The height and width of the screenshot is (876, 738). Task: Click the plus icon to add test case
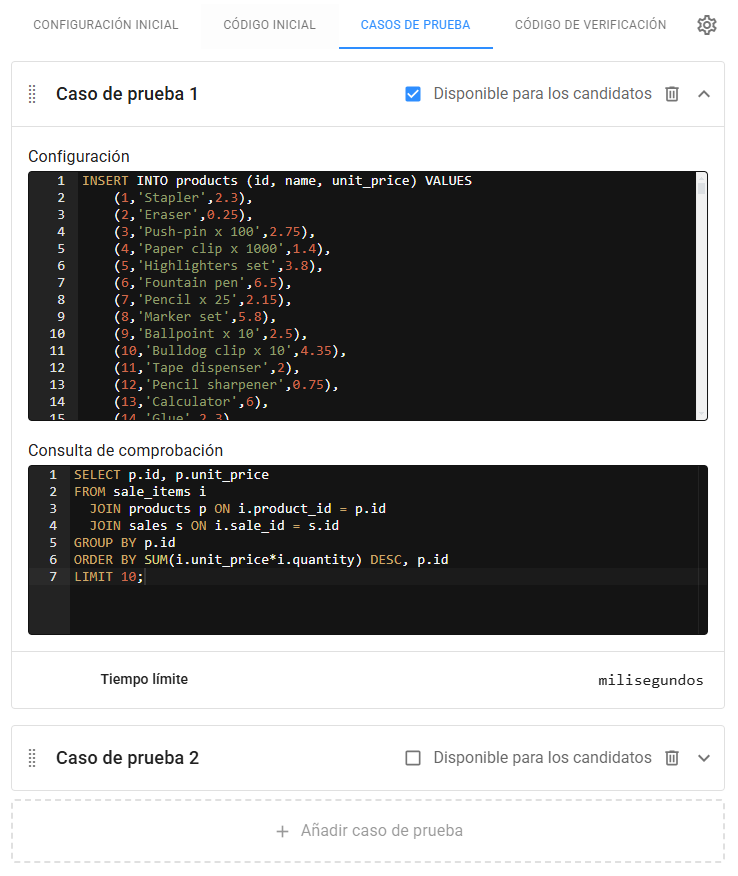(281, 830)
